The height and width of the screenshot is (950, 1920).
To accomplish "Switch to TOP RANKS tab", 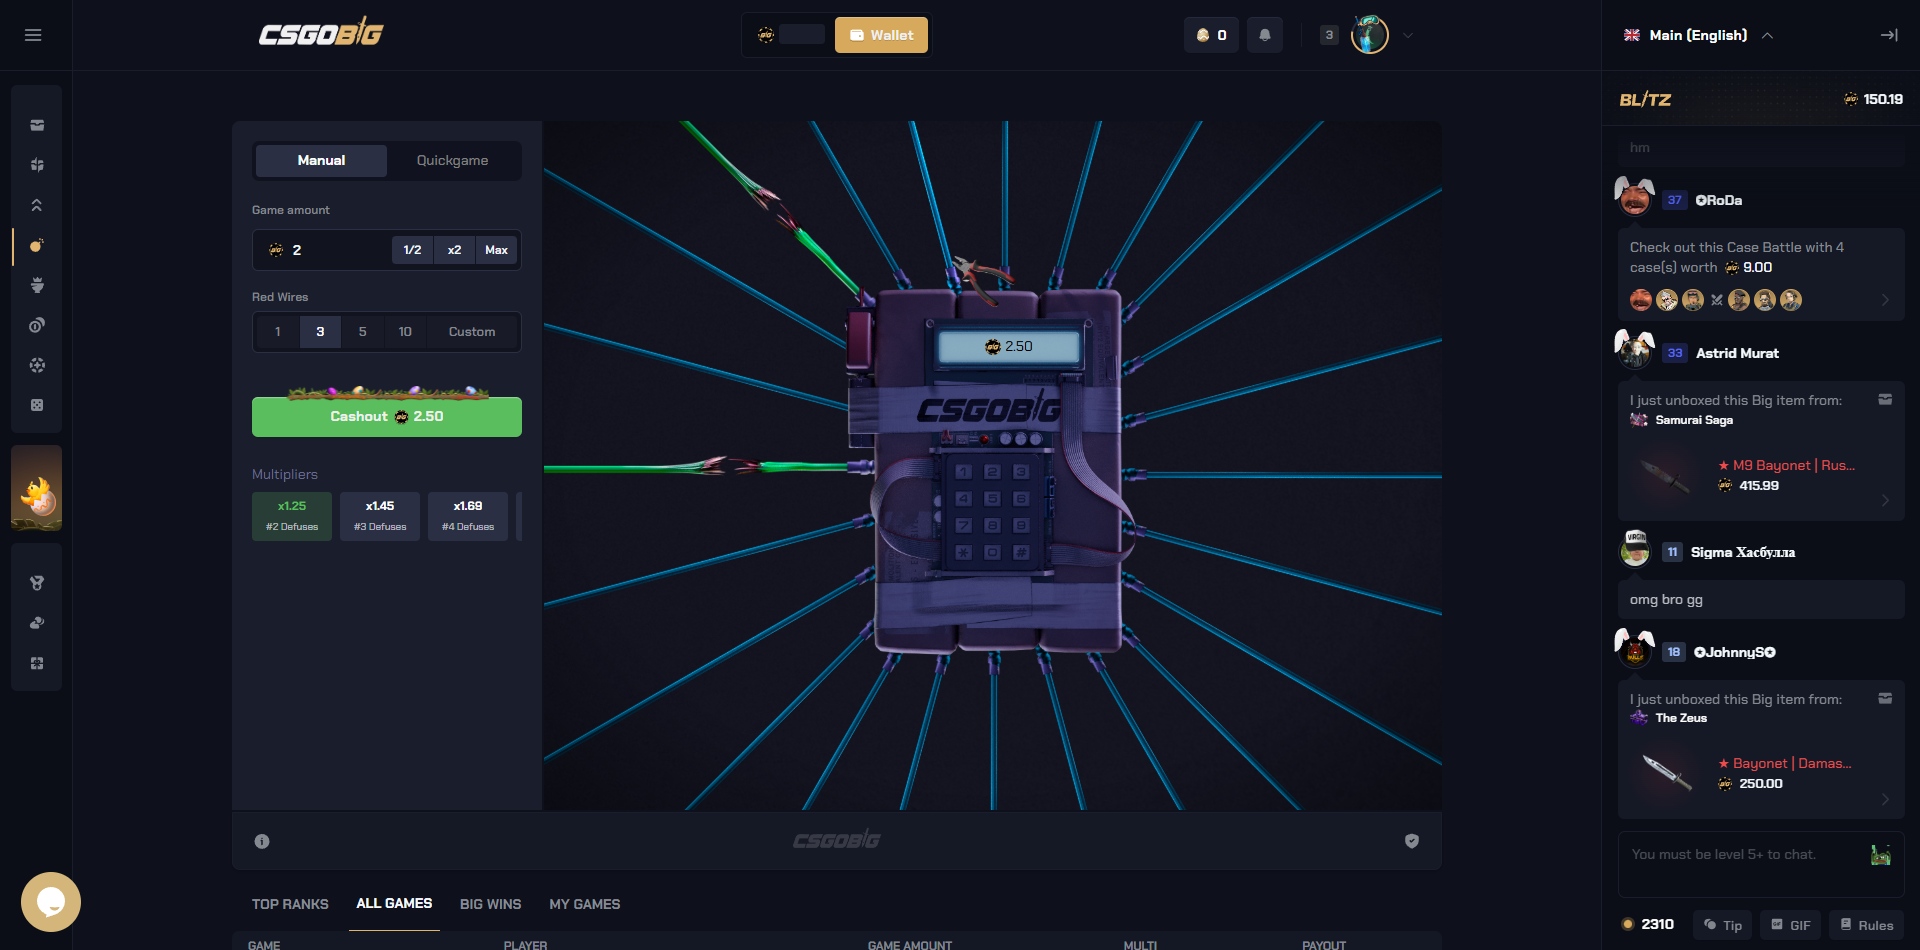I will pos(290,904).
